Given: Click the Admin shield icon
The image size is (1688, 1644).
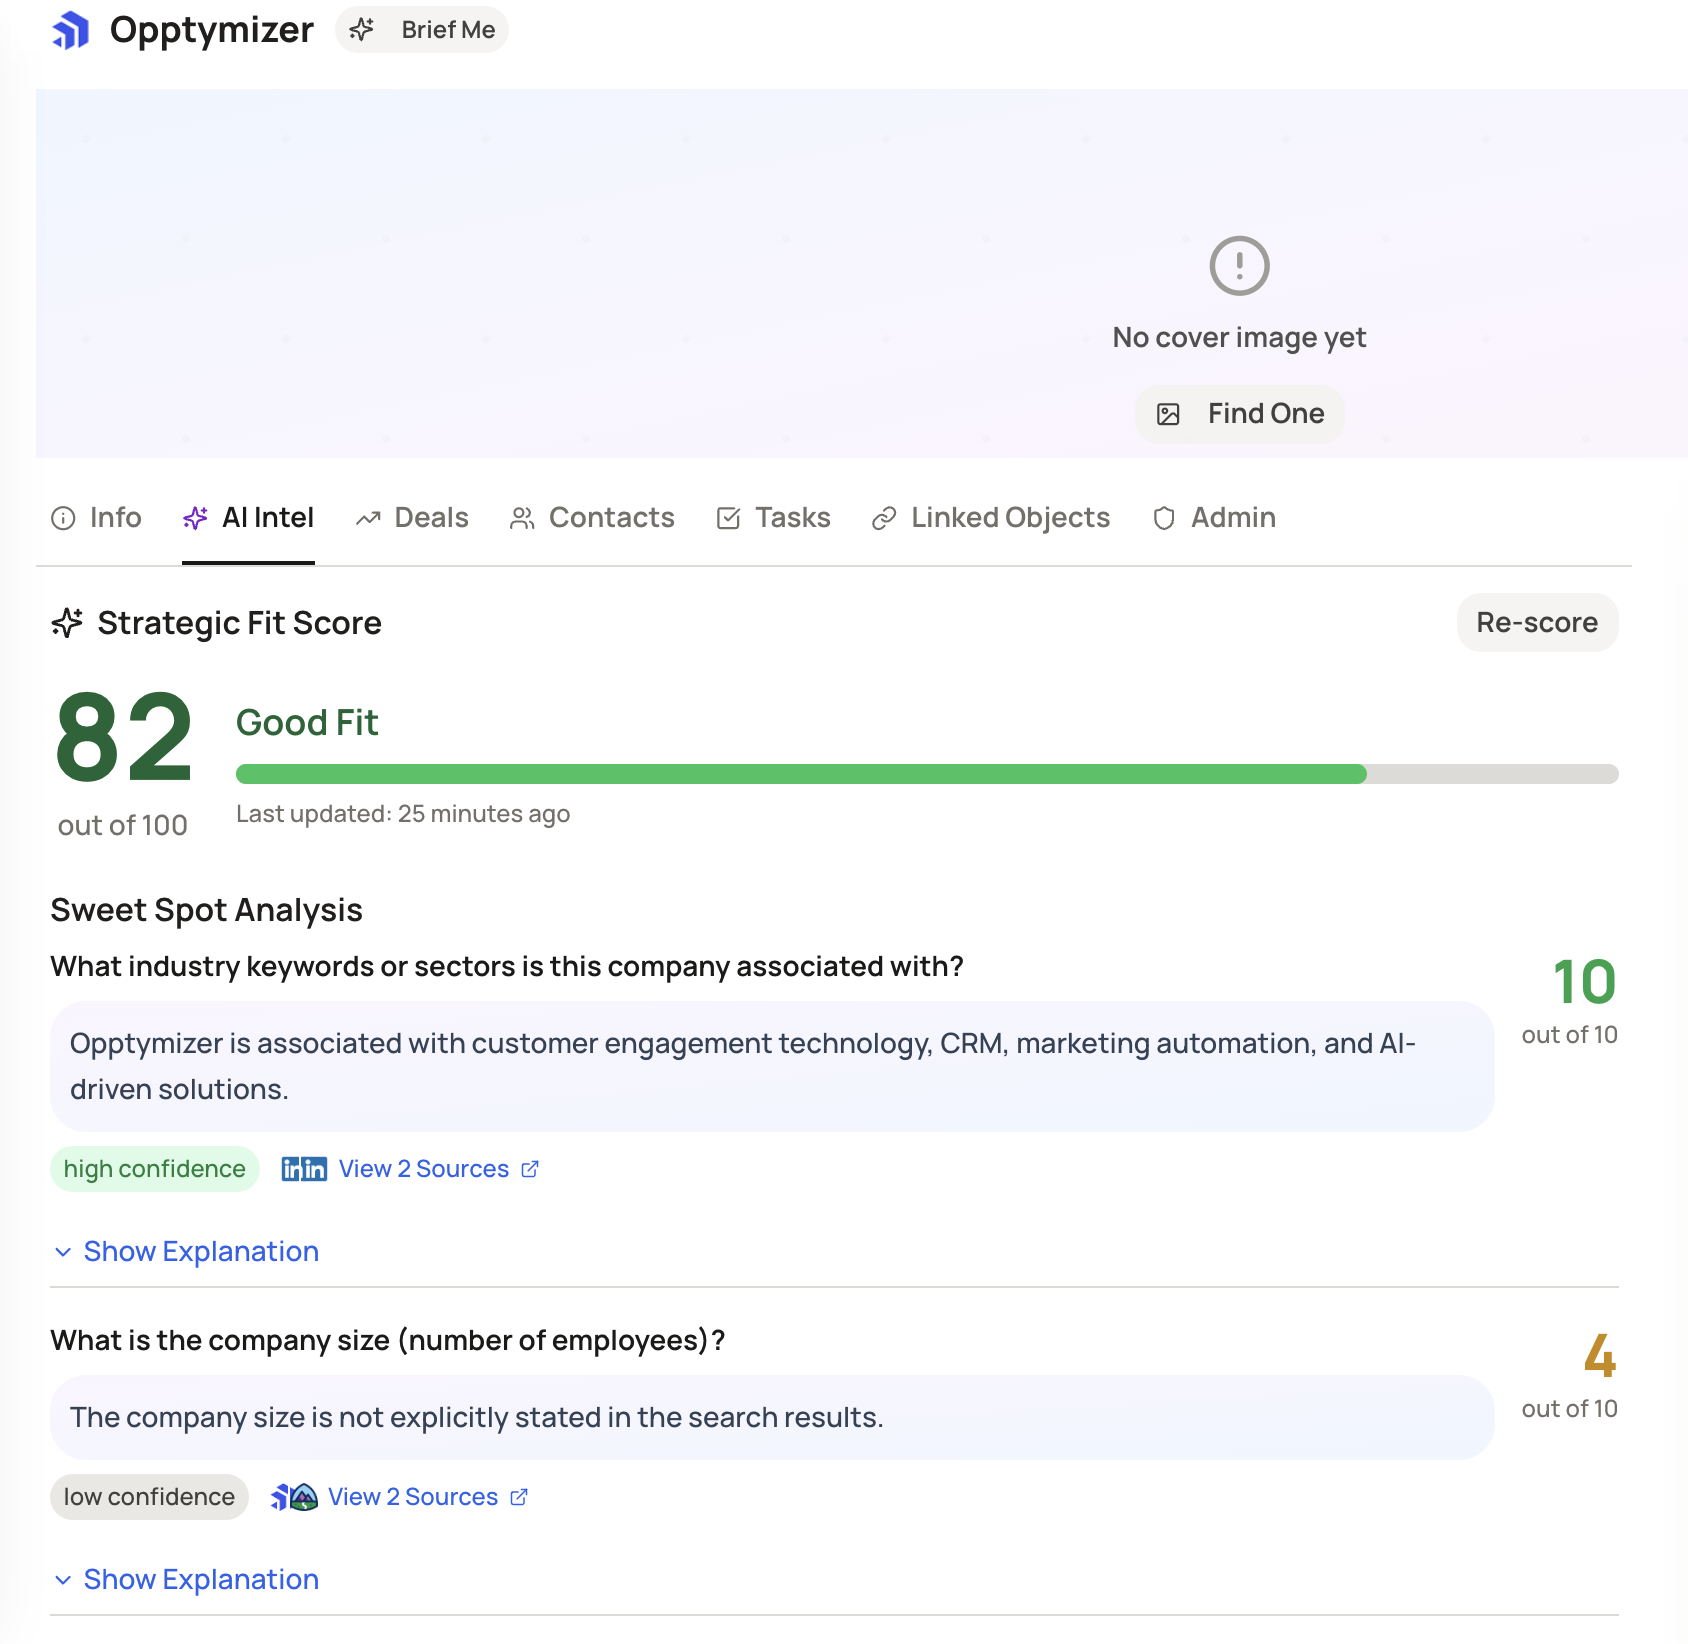Looking at the screenshot, I should point(1164,518).
